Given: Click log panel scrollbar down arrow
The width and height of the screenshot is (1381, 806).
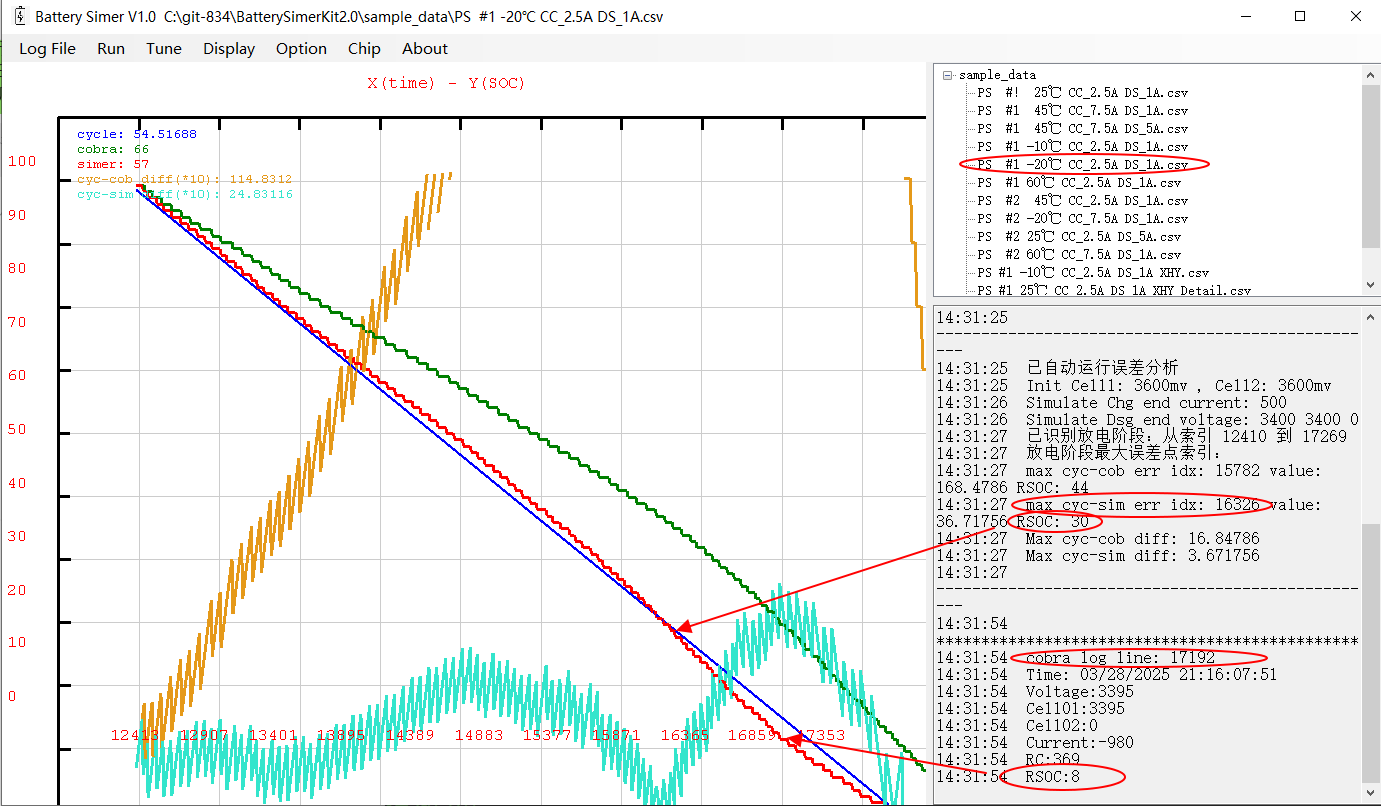Looking at the screenshot, I should tap(1371, 792).
